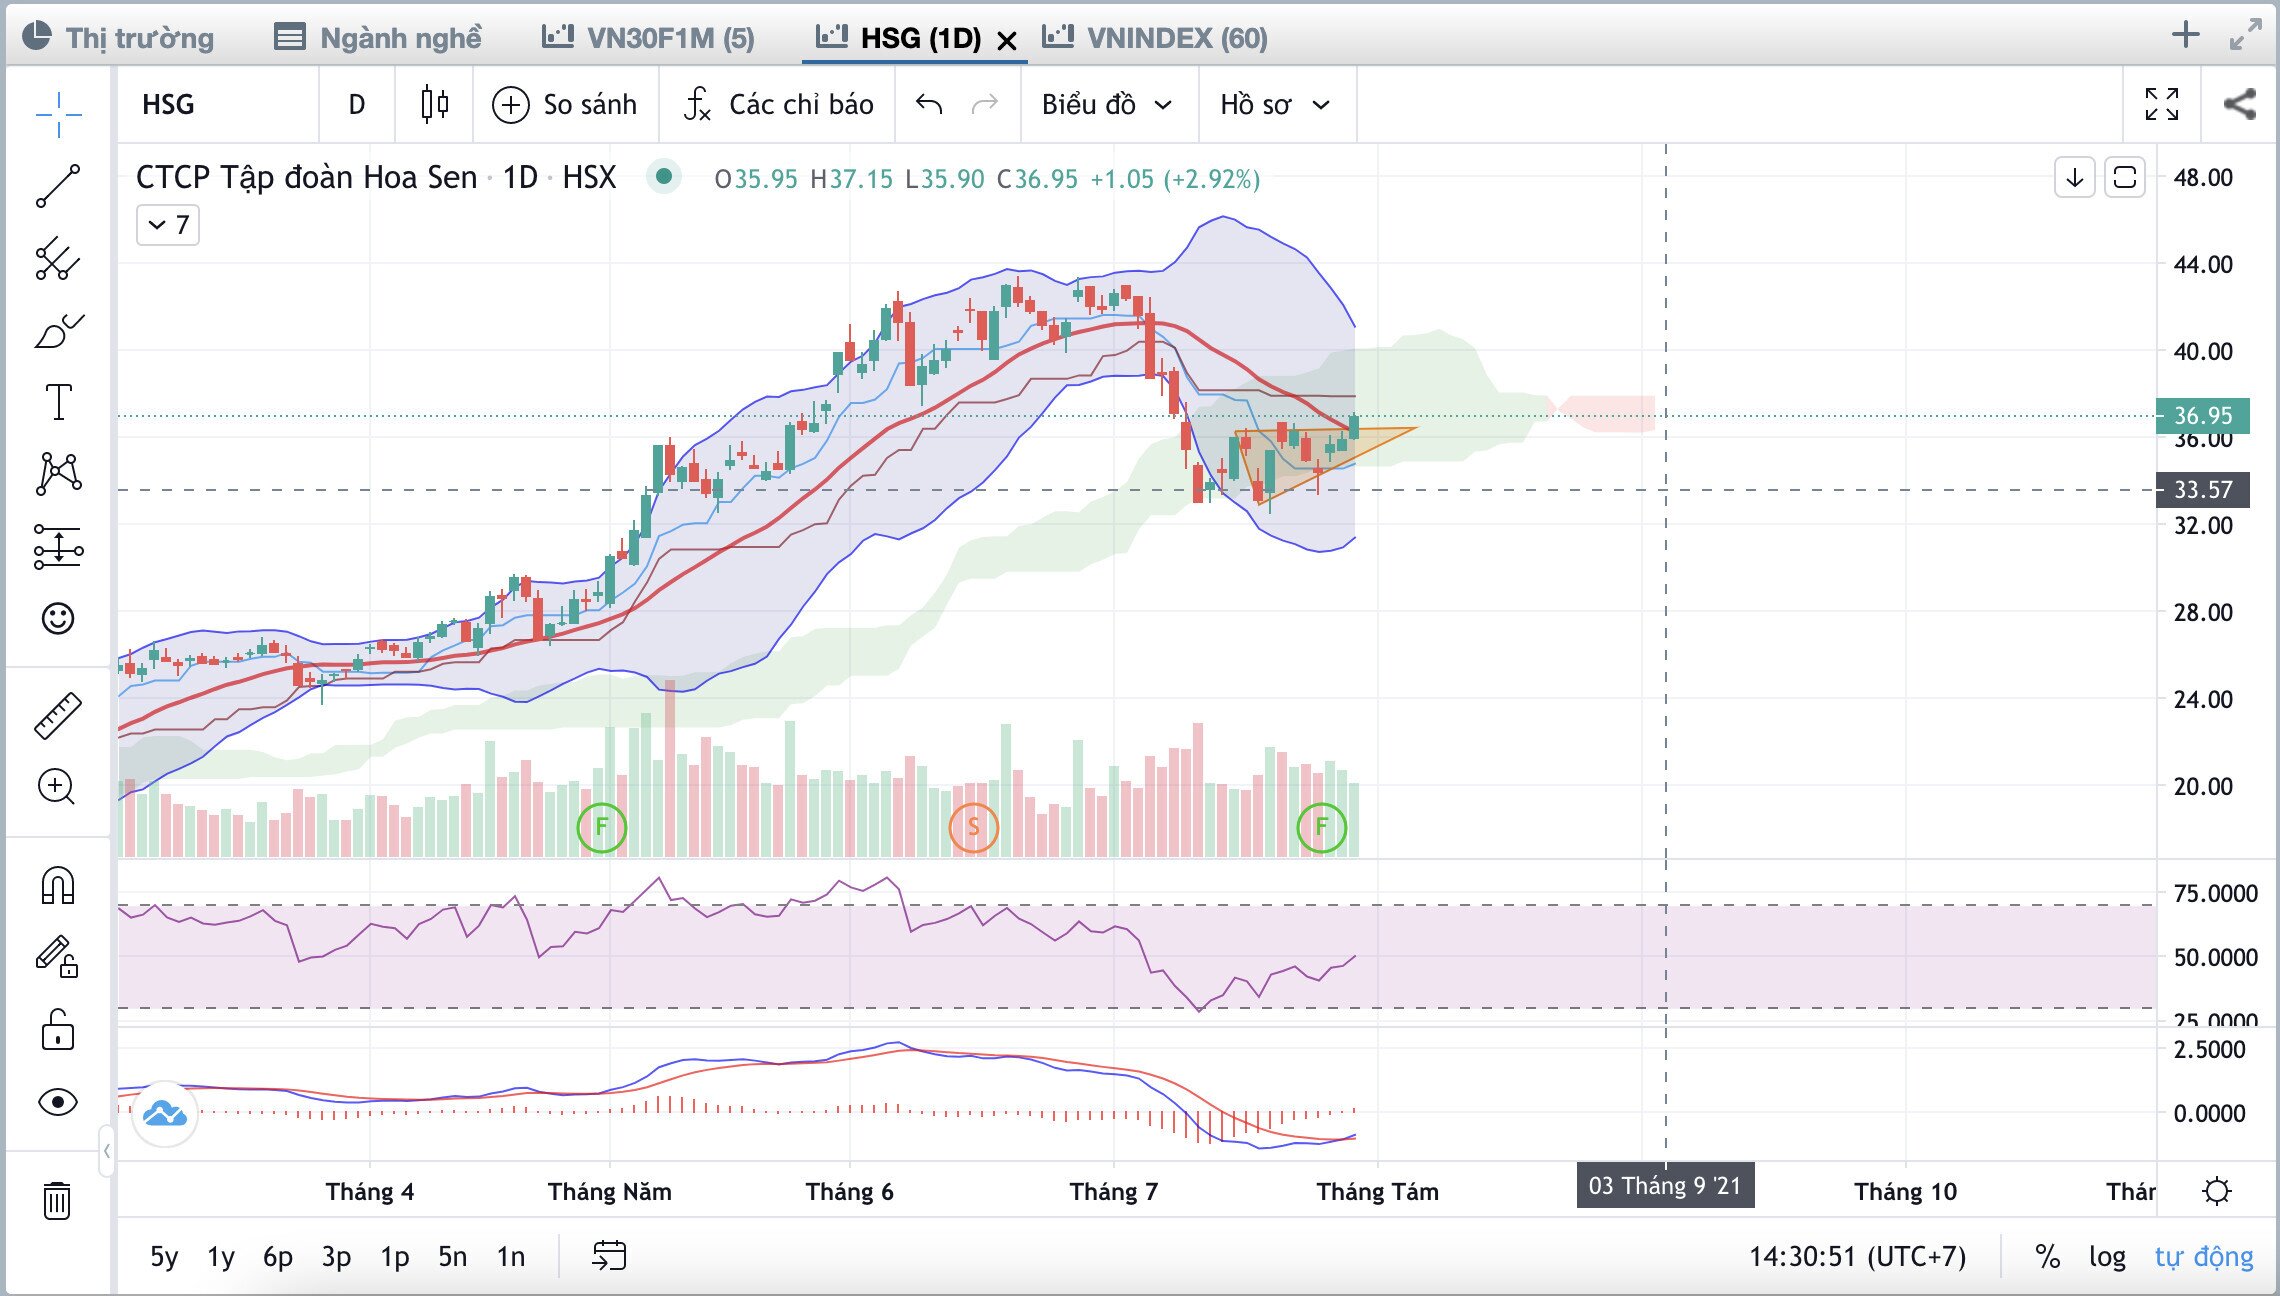The width and height of the screenshot is (2280, 1296).
Task: Undo the last chart action
Action: (x=929, y=104)
